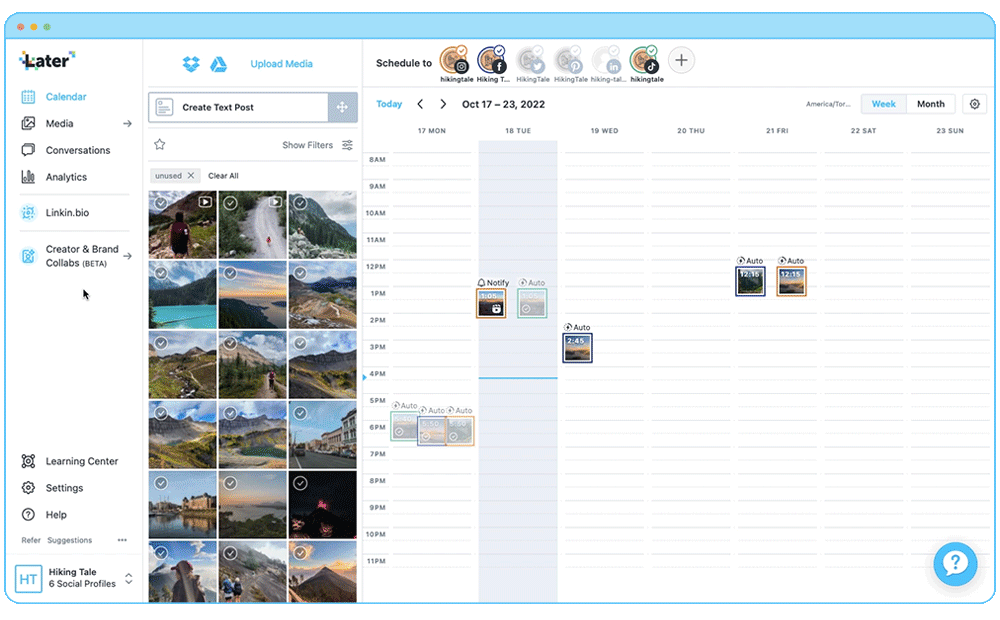This screenshot has width=1000, height=620.
Task: Open Linkin.bio from the sidebar
Action: click(67, 213)
